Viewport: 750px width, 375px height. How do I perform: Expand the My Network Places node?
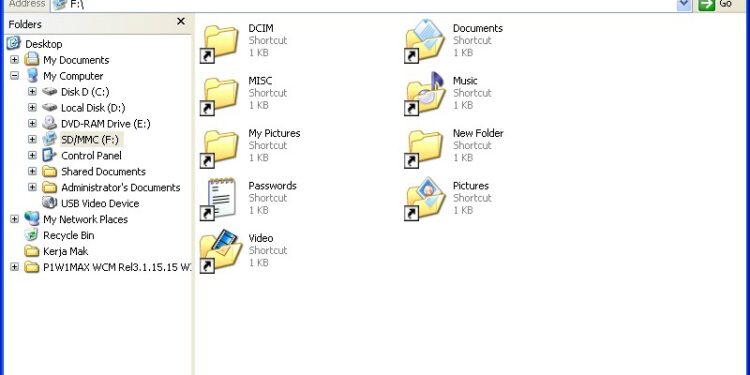[14, 219]
